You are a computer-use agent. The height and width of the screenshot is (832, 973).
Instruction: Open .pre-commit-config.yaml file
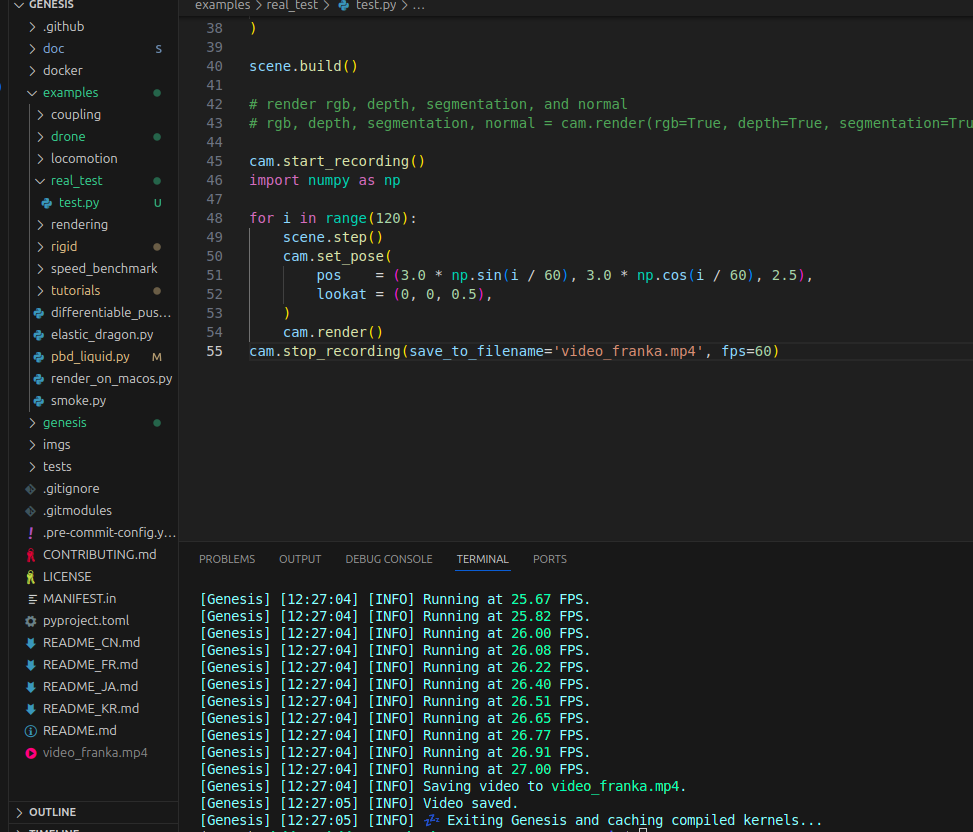tap(108, 533)
